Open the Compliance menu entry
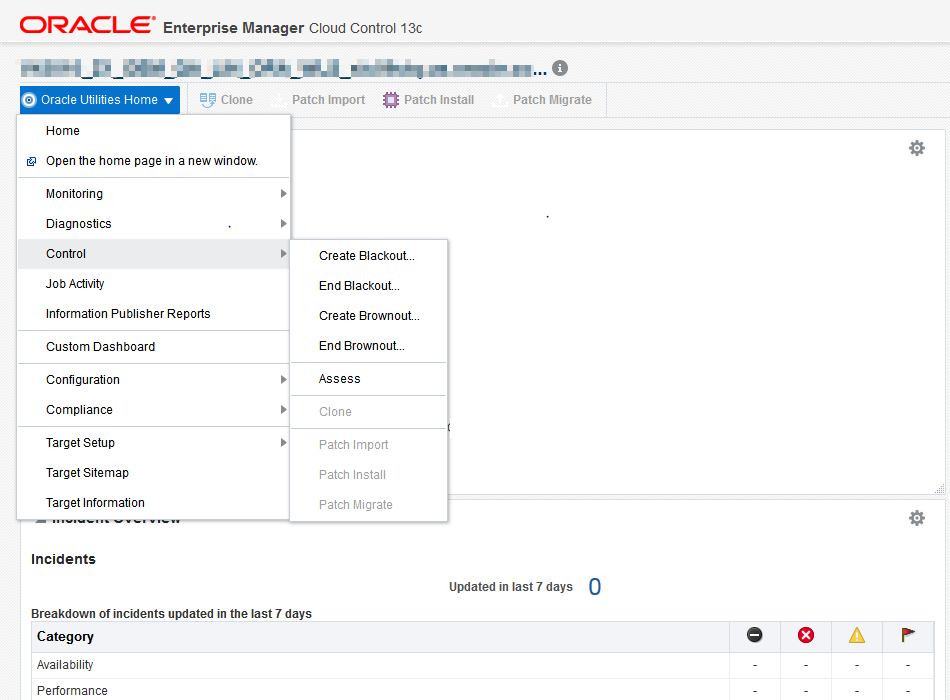The image size is (950, 700). point(153,410)
